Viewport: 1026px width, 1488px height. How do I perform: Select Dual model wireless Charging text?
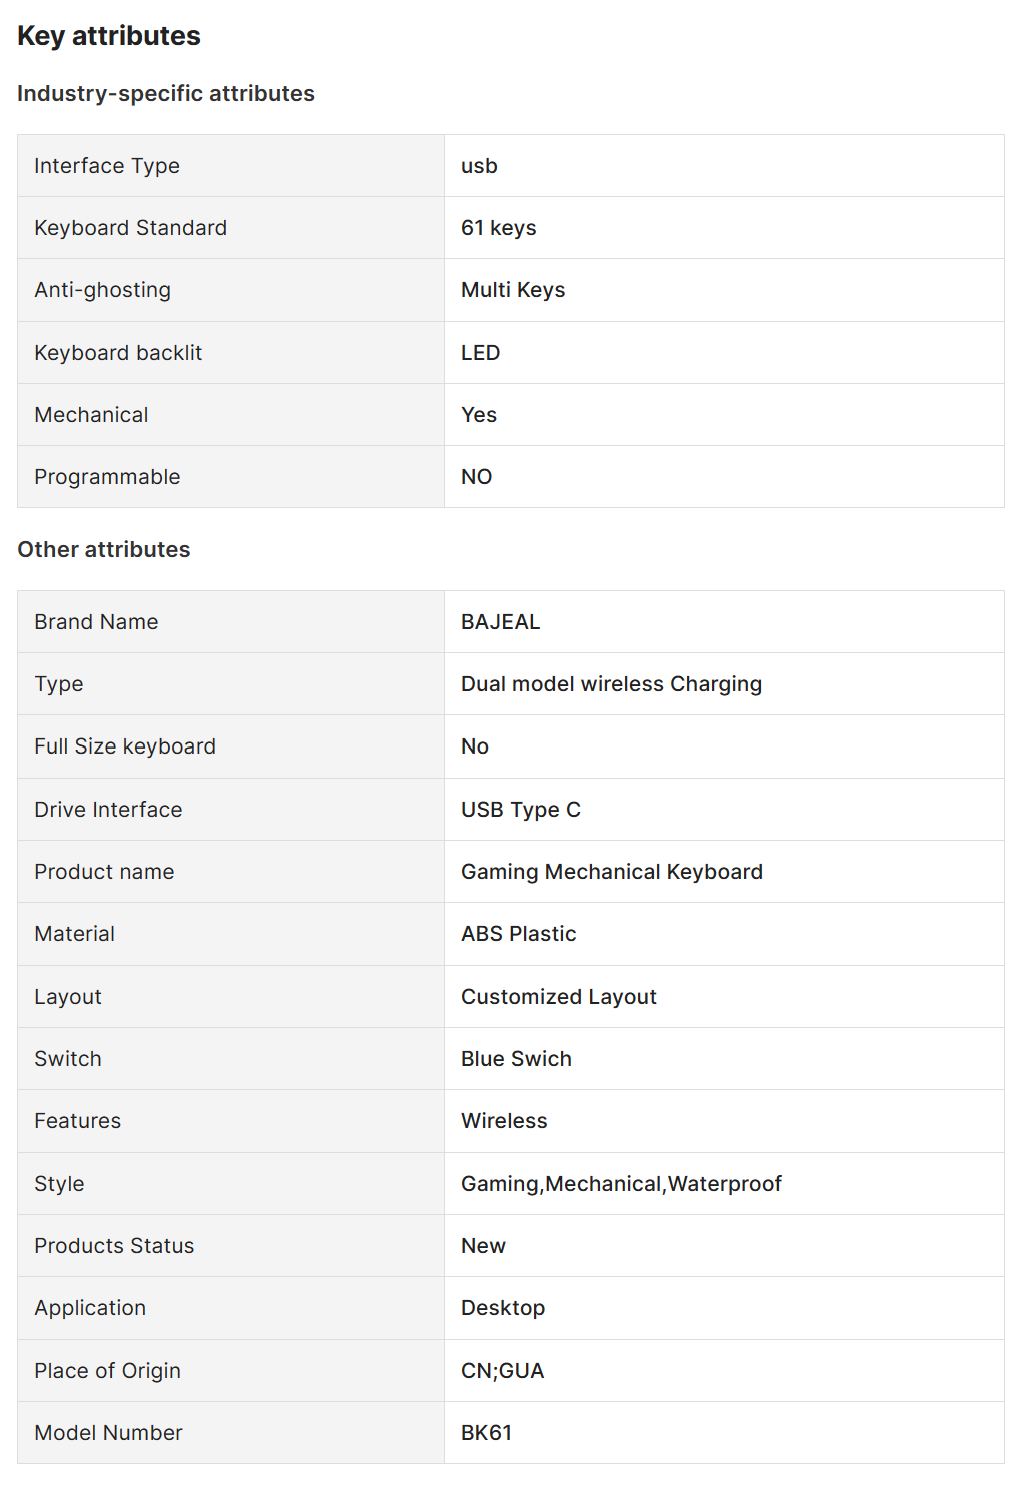(x=611, y=684)
